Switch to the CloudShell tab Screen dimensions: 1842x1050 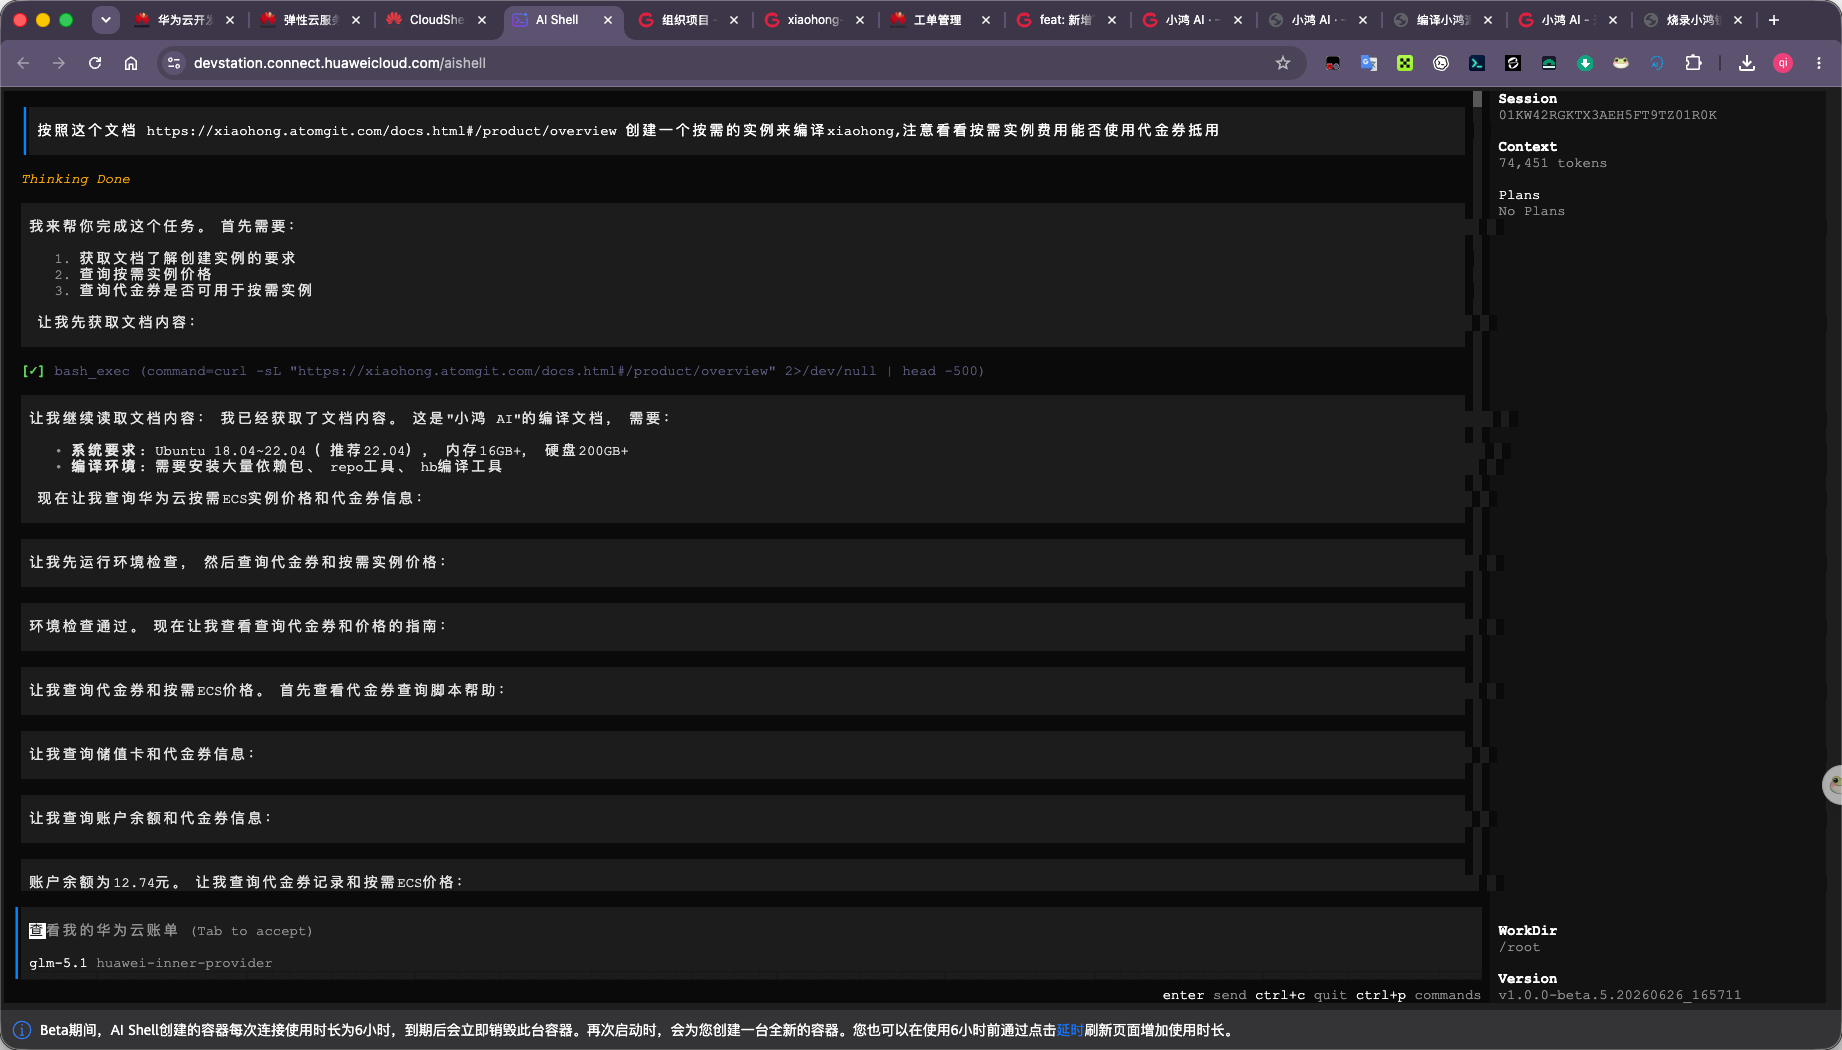[x=436, y=20]
